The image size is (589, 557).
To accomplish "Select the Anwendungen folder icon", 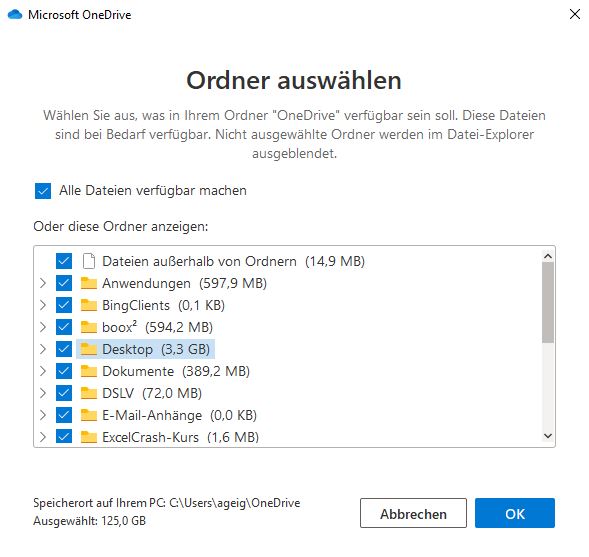I will 89,283.
